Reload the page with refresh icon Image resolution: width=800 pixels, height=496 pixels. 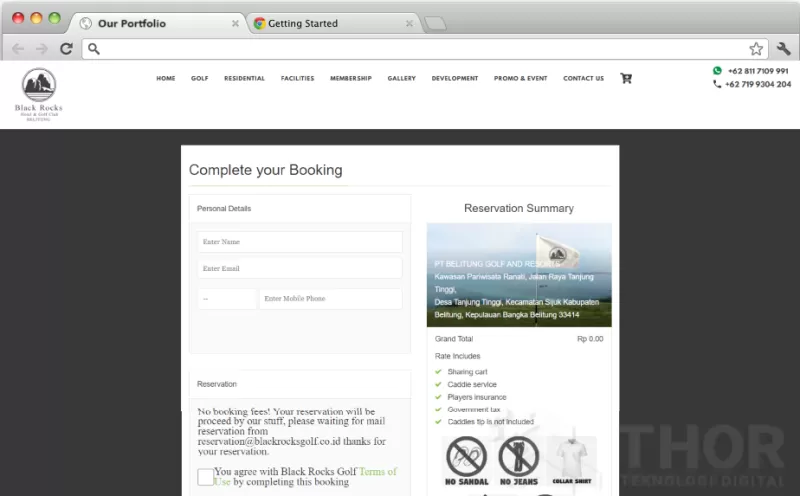click(66, 48)
